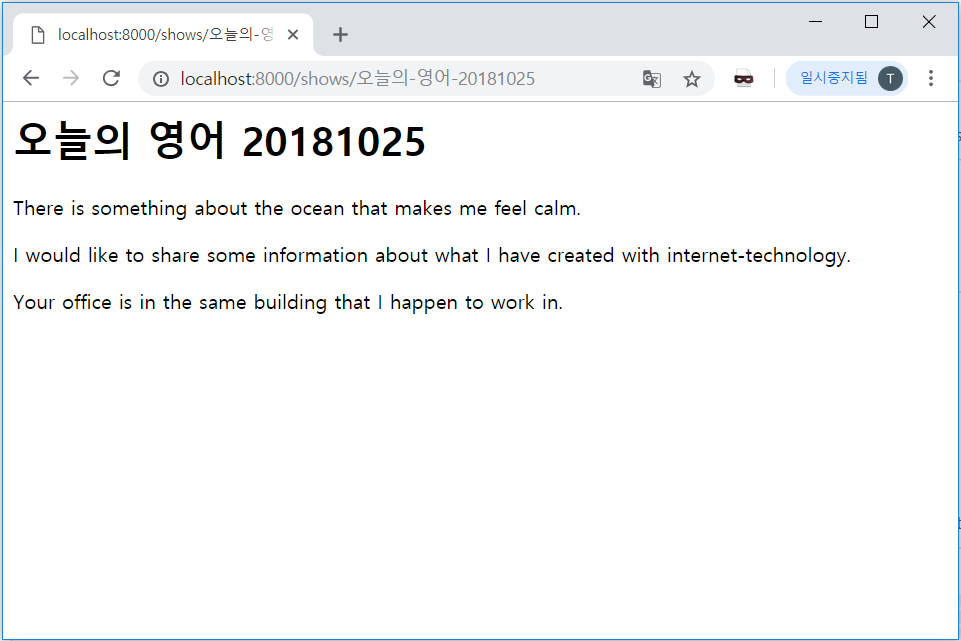Viewport: 961px width, 641px height.
Task: Reload the current page
Action: (x=112, y=79)
